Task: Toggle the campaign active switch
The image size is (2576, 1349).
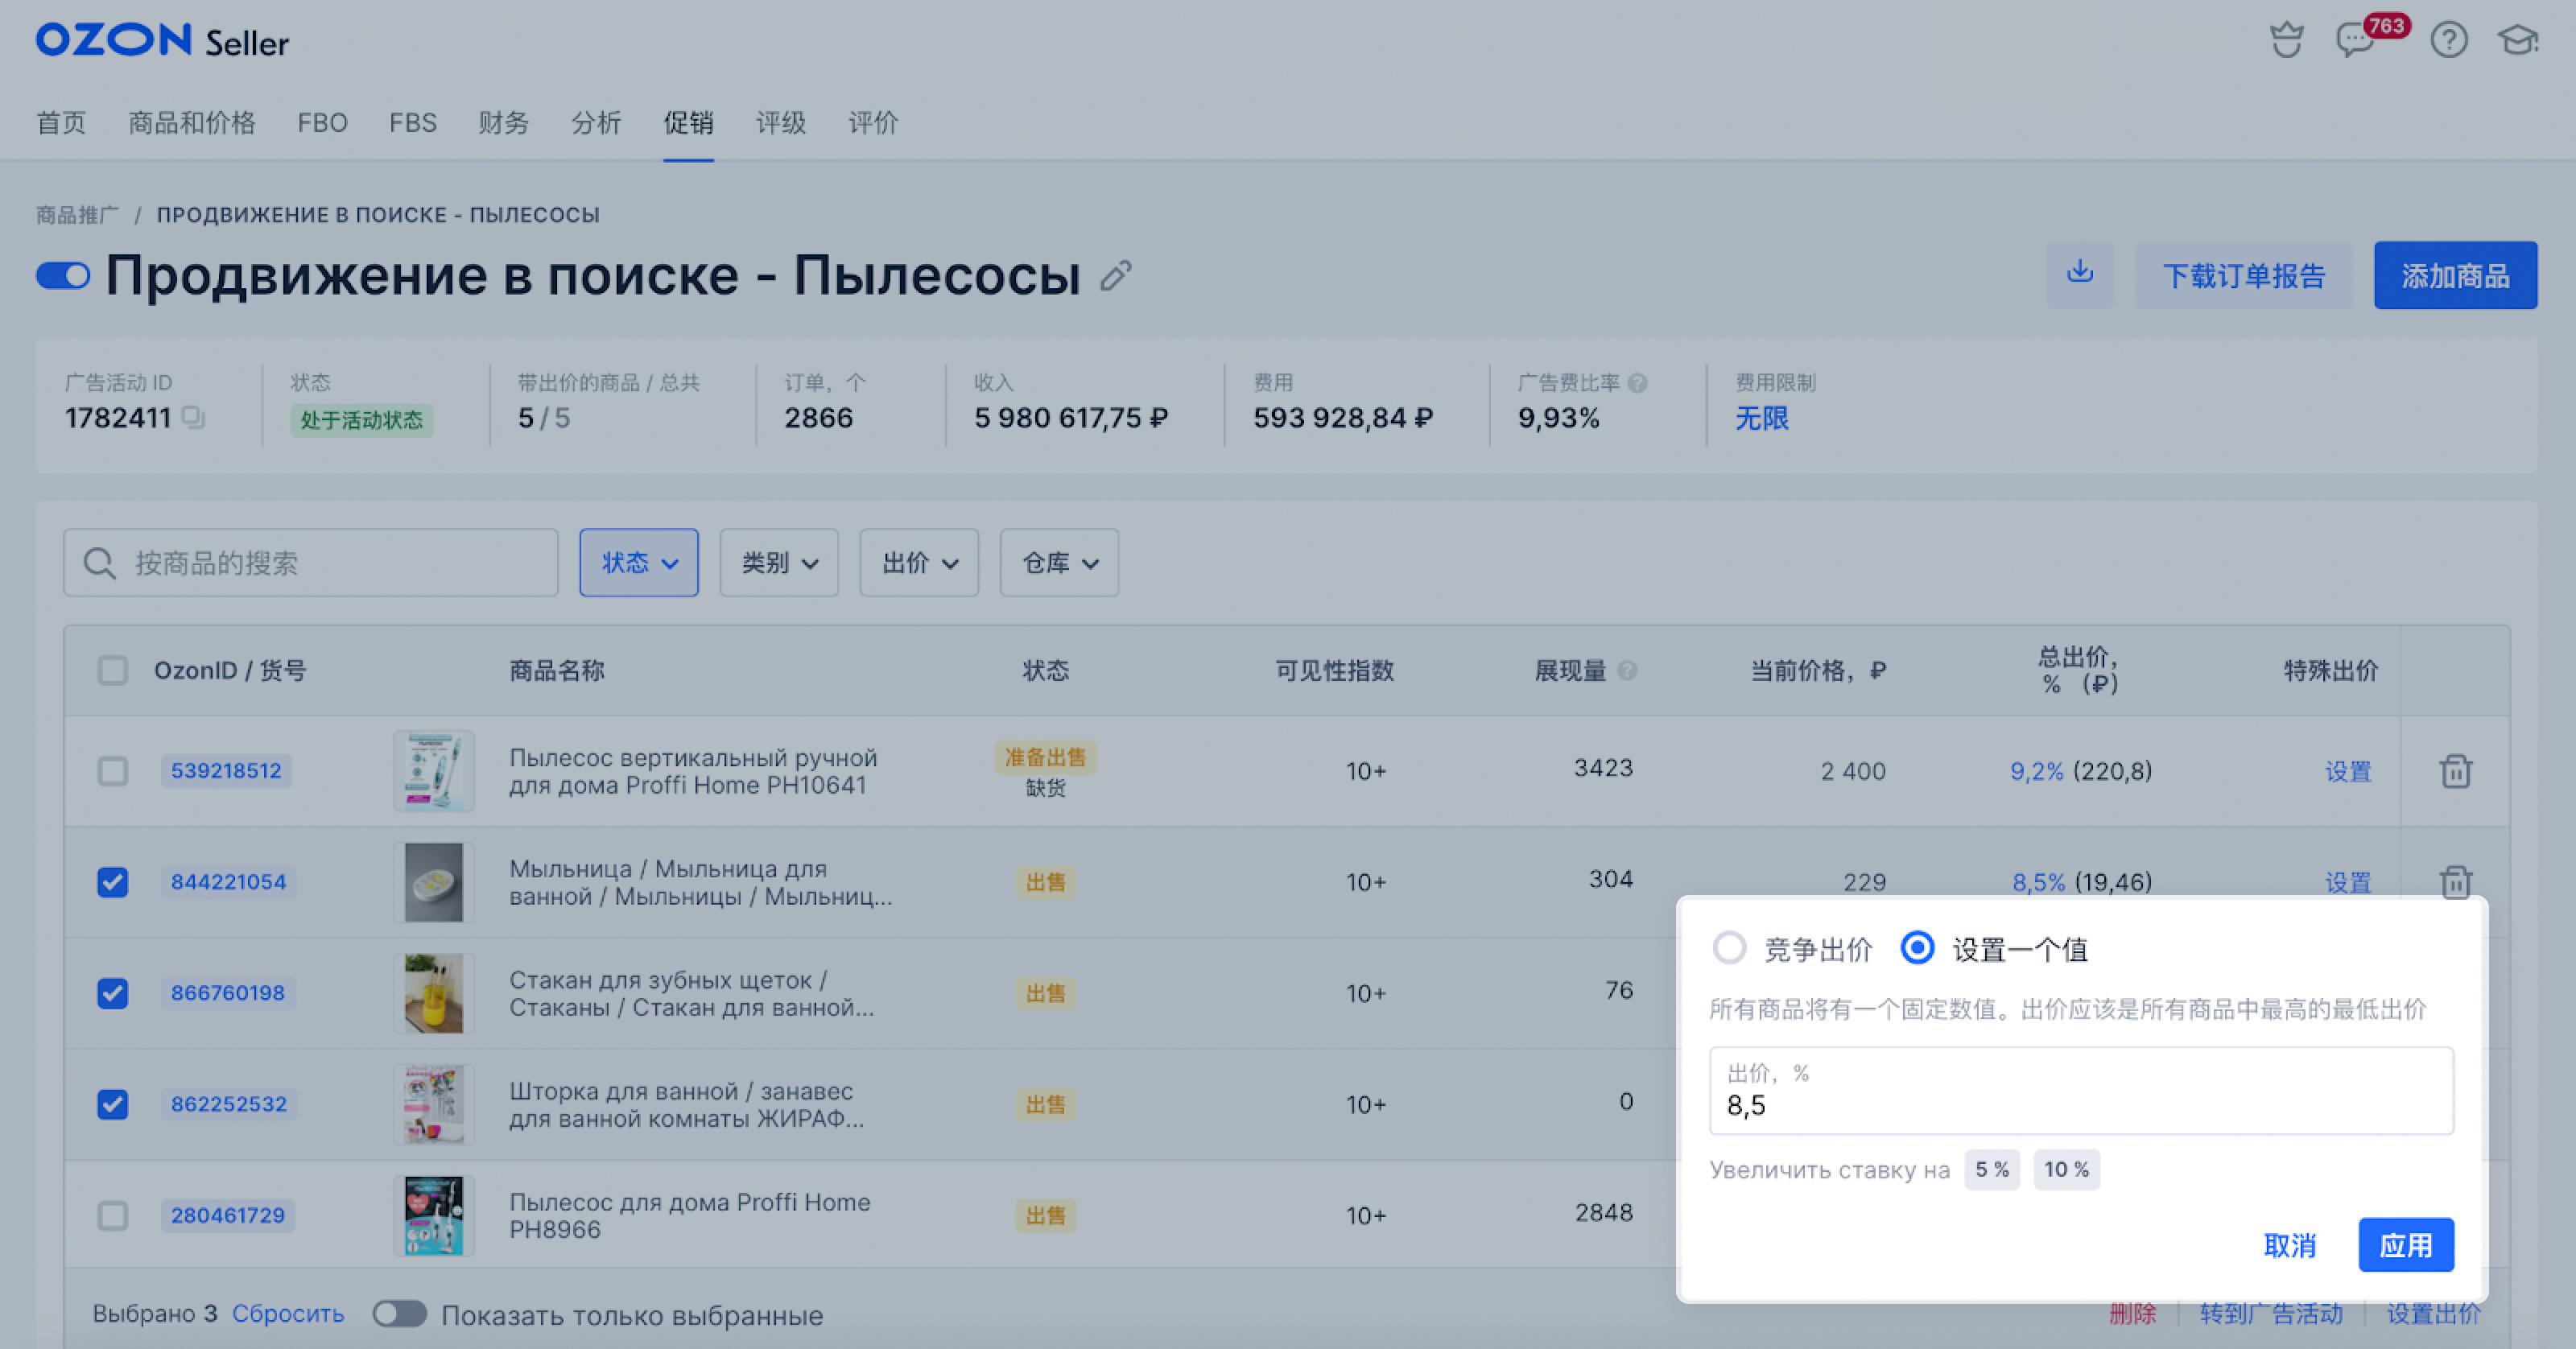Action: 62,275
